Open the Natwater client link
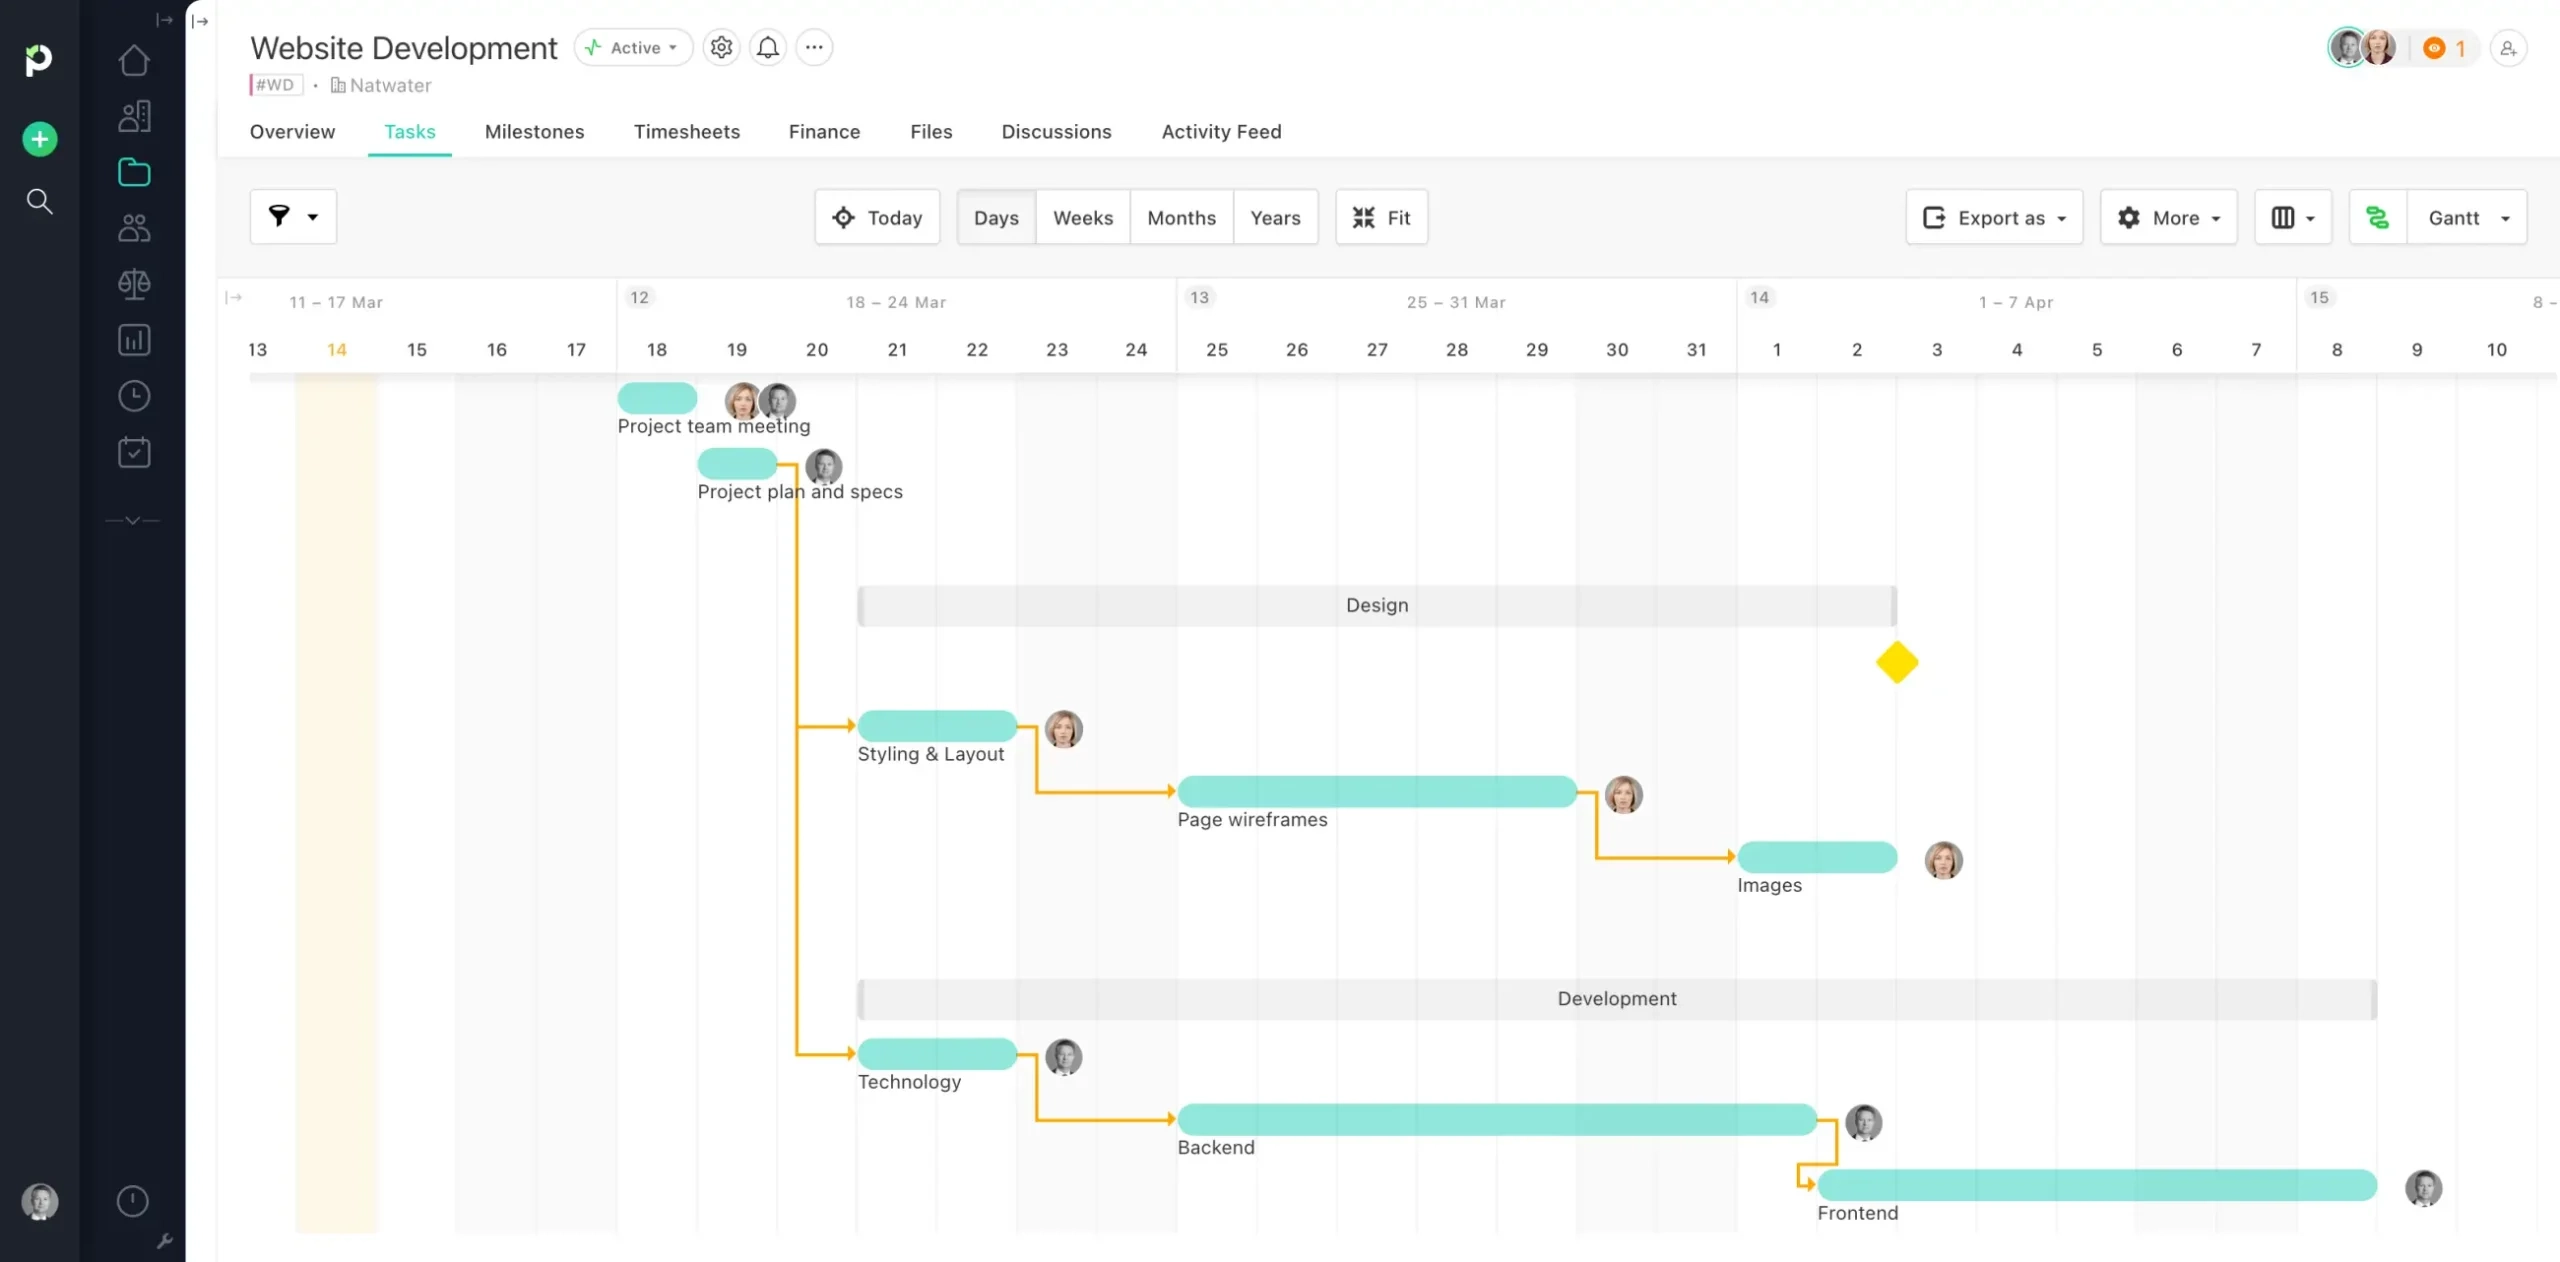Image resolution: width=2560 pixels, height=1262 pixels. [390, 85]
